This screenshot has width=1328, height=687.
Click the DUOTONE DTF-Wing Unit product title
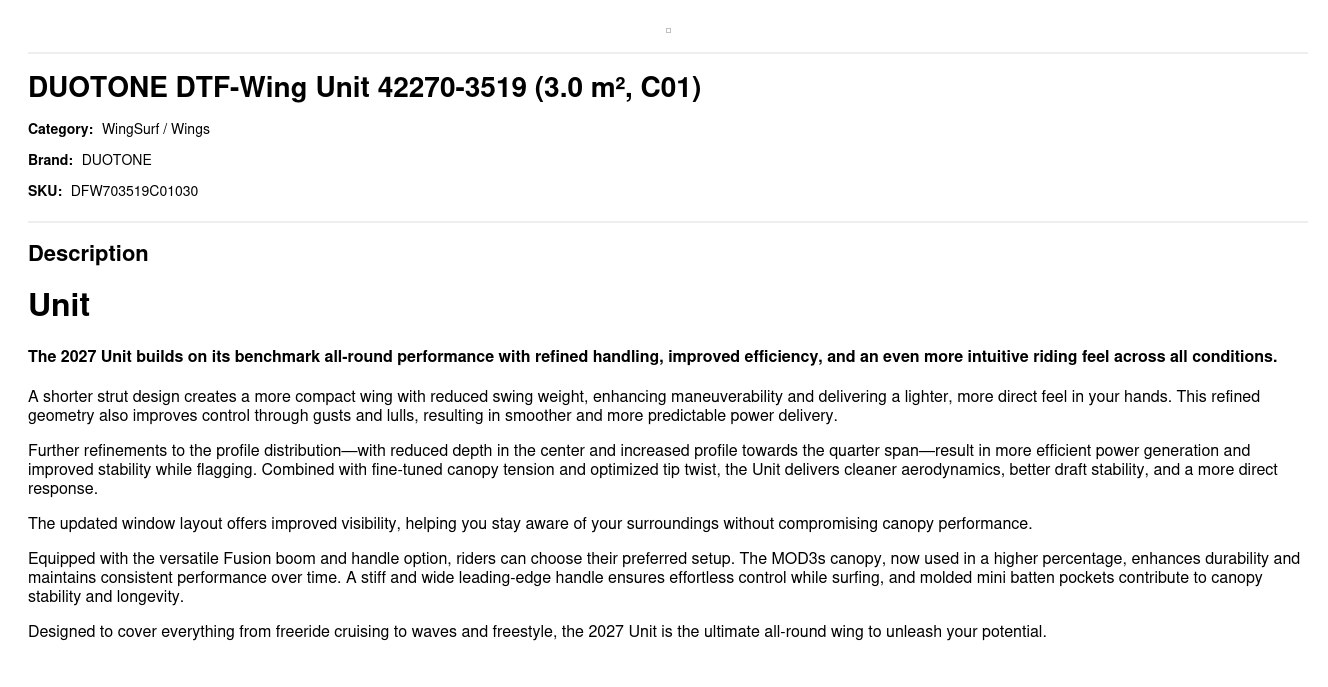pos(364,88)
